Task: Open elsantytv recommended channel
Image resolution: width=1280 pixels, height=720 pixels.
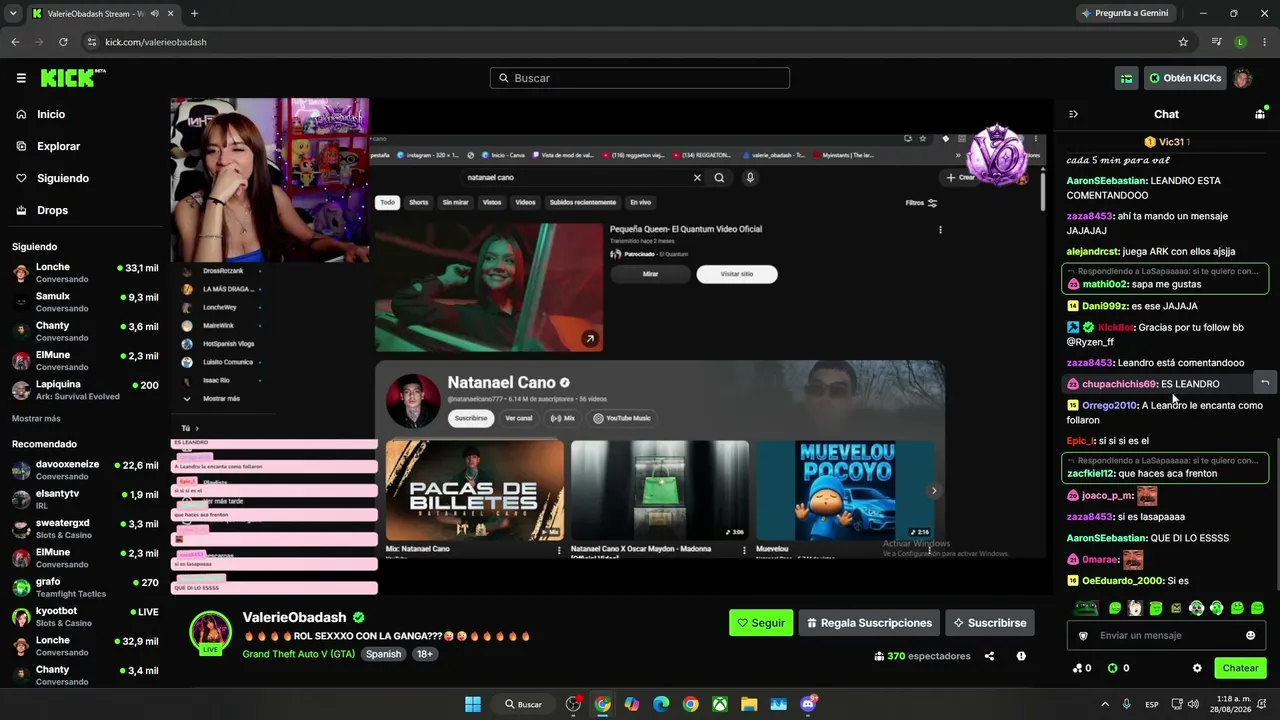Action: point(85,499)
